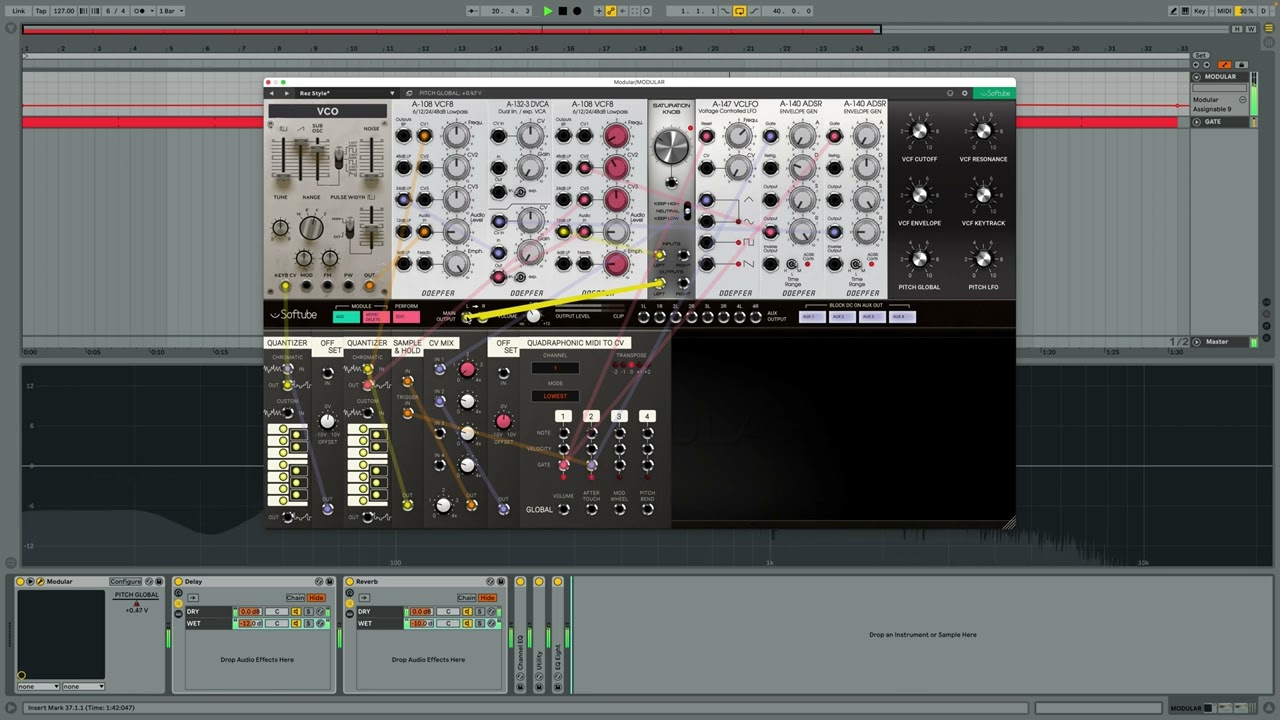Toggle the MIDI map mode button
Image resolution: width=1280 pixels, height=720 pixels.
coord(1224,11)
